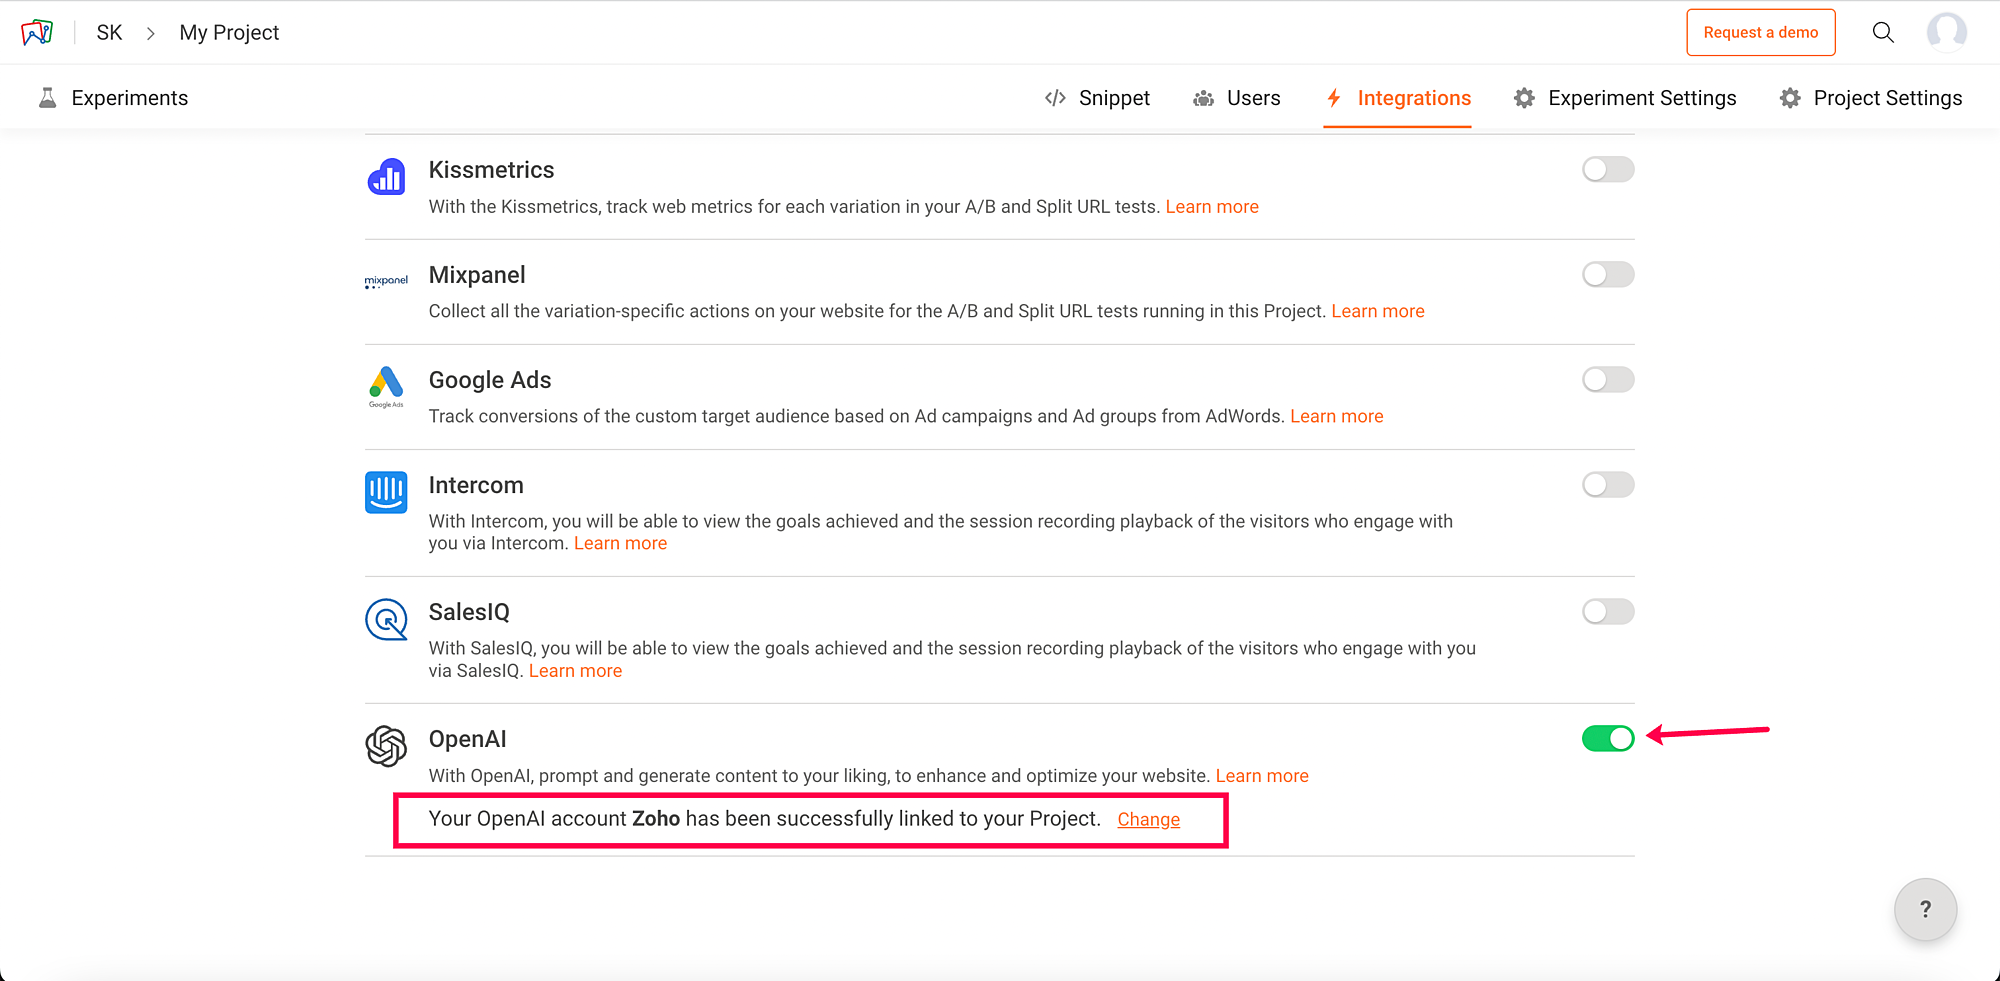Open the Experiments tab
The width and height of the screenshot is (2000, 981).
(x=113, y=98)
